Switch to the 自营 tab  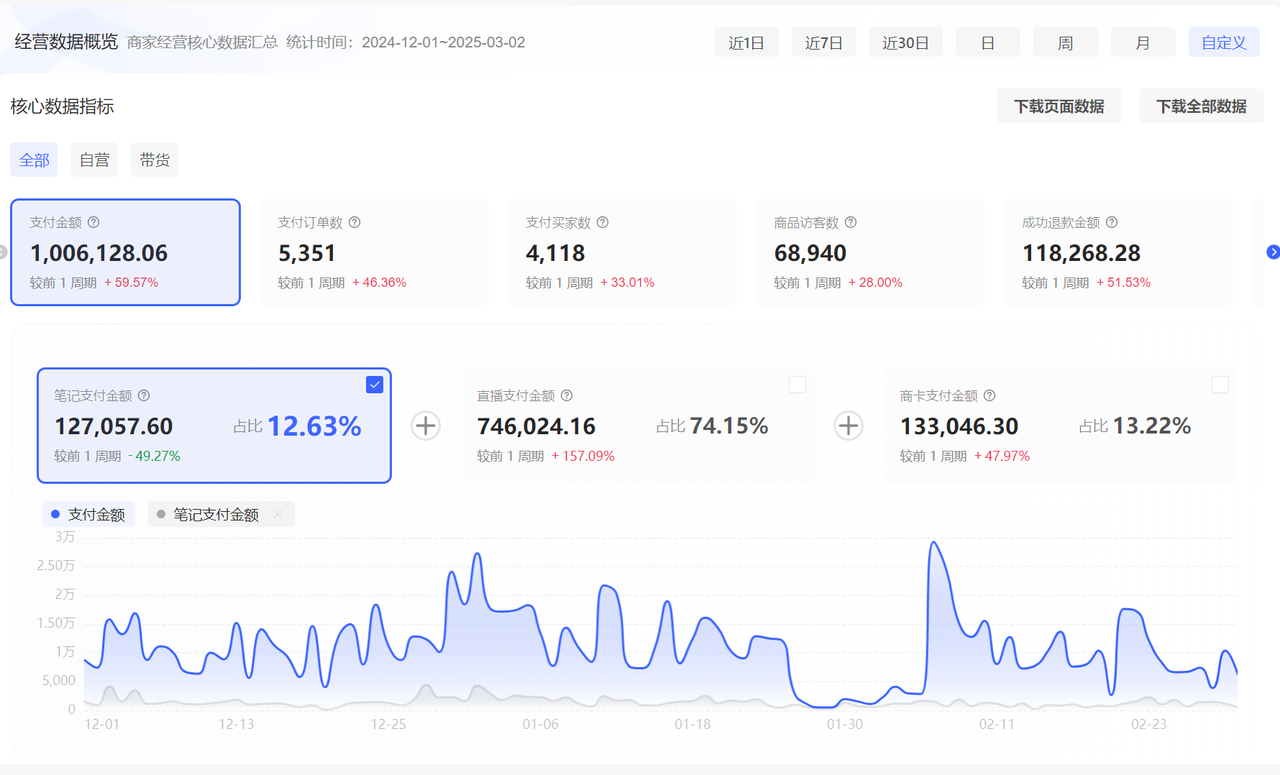[94, 160]
